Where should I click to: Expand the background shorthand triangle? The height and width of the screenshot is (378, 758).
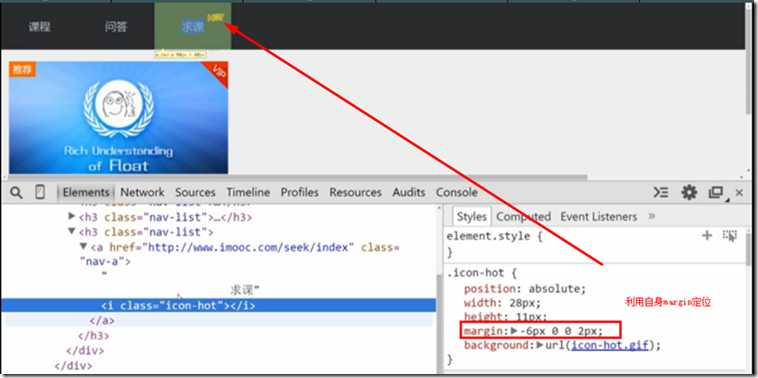click(539, 346)
